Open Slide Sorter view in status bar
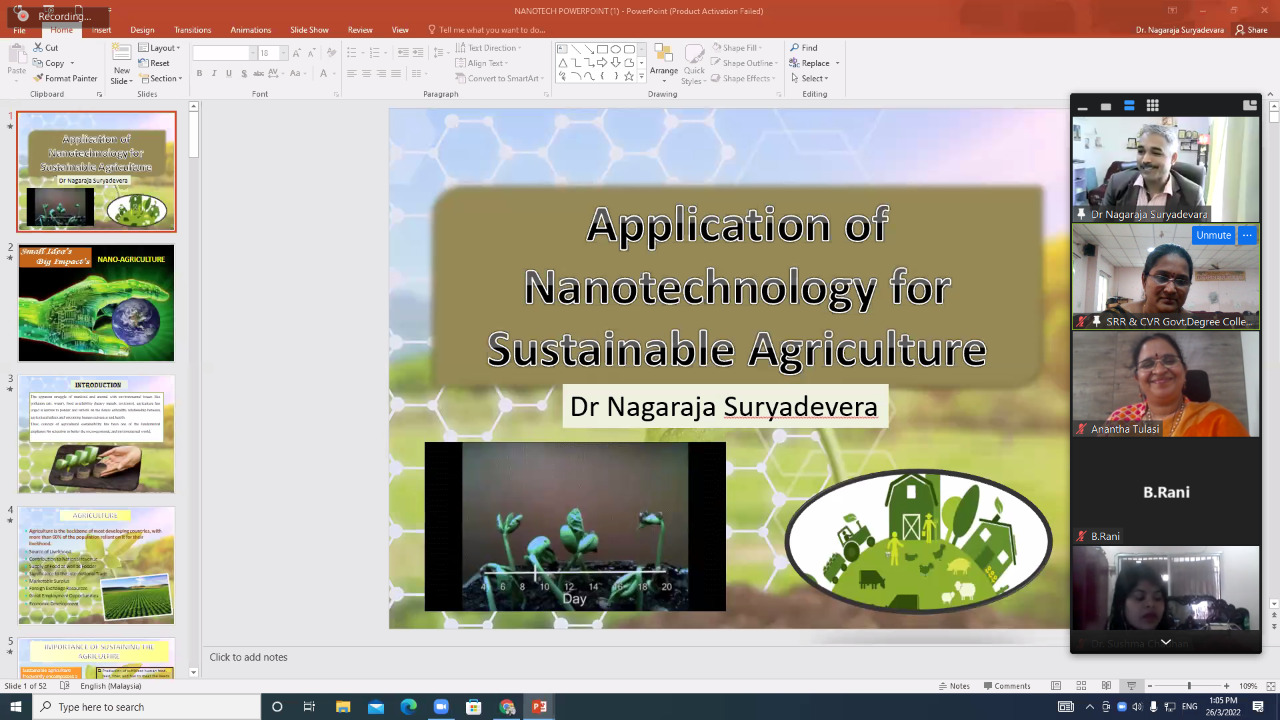 point(1081,686)
